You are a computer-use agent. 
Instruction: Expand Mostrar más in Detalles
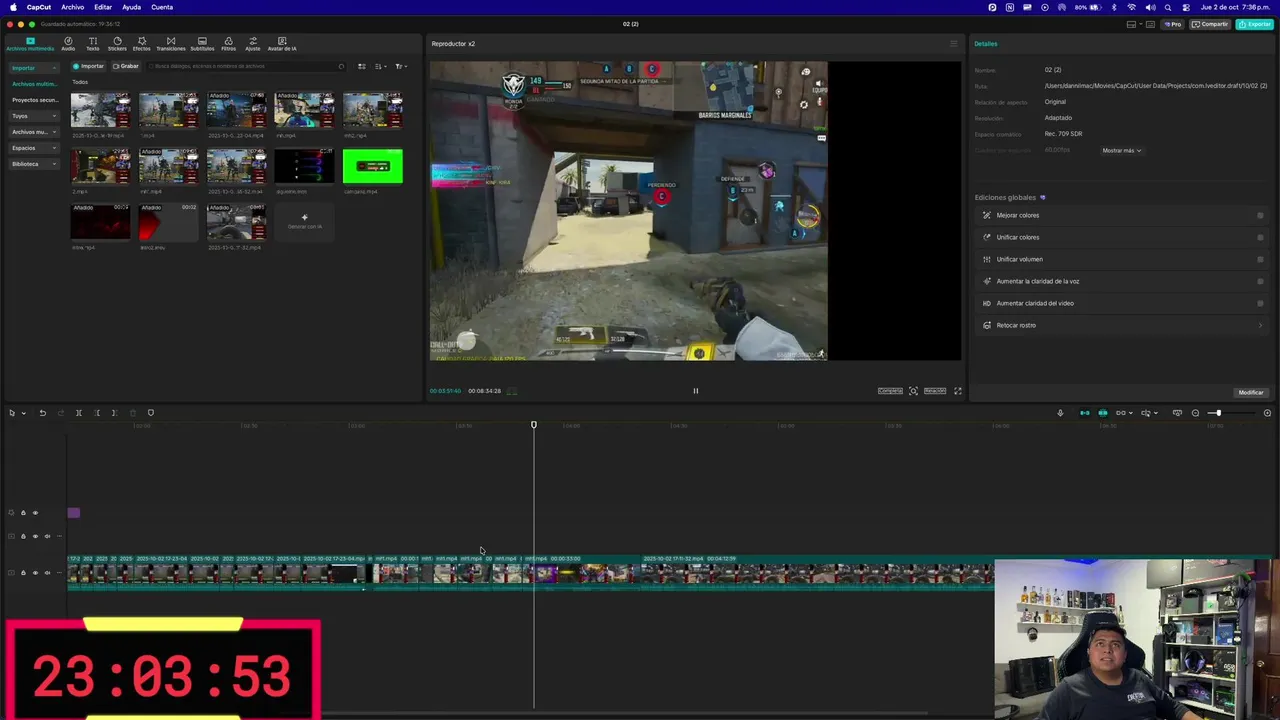pyautogui.click(x=1121, y=150)
